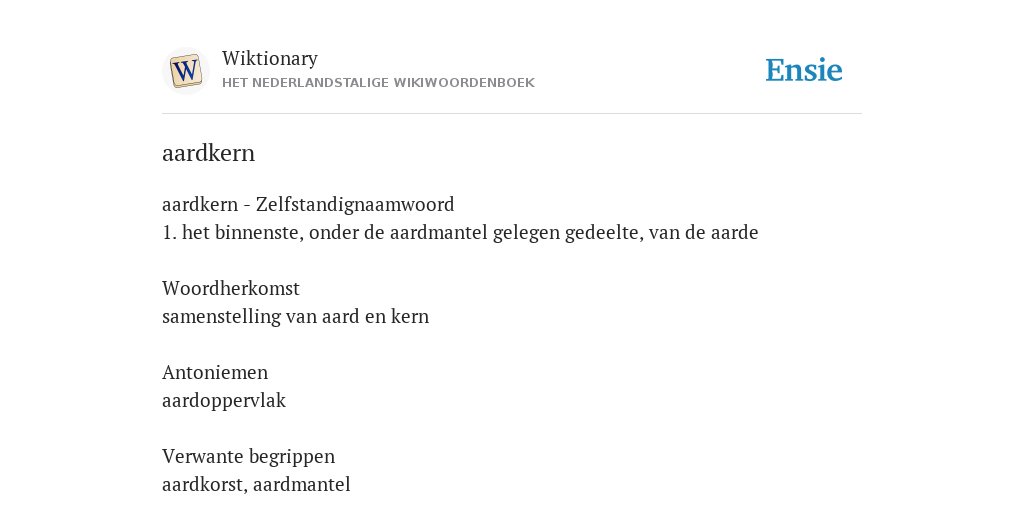Click the Wiktionary W tile icon

[x=185, y=71]
